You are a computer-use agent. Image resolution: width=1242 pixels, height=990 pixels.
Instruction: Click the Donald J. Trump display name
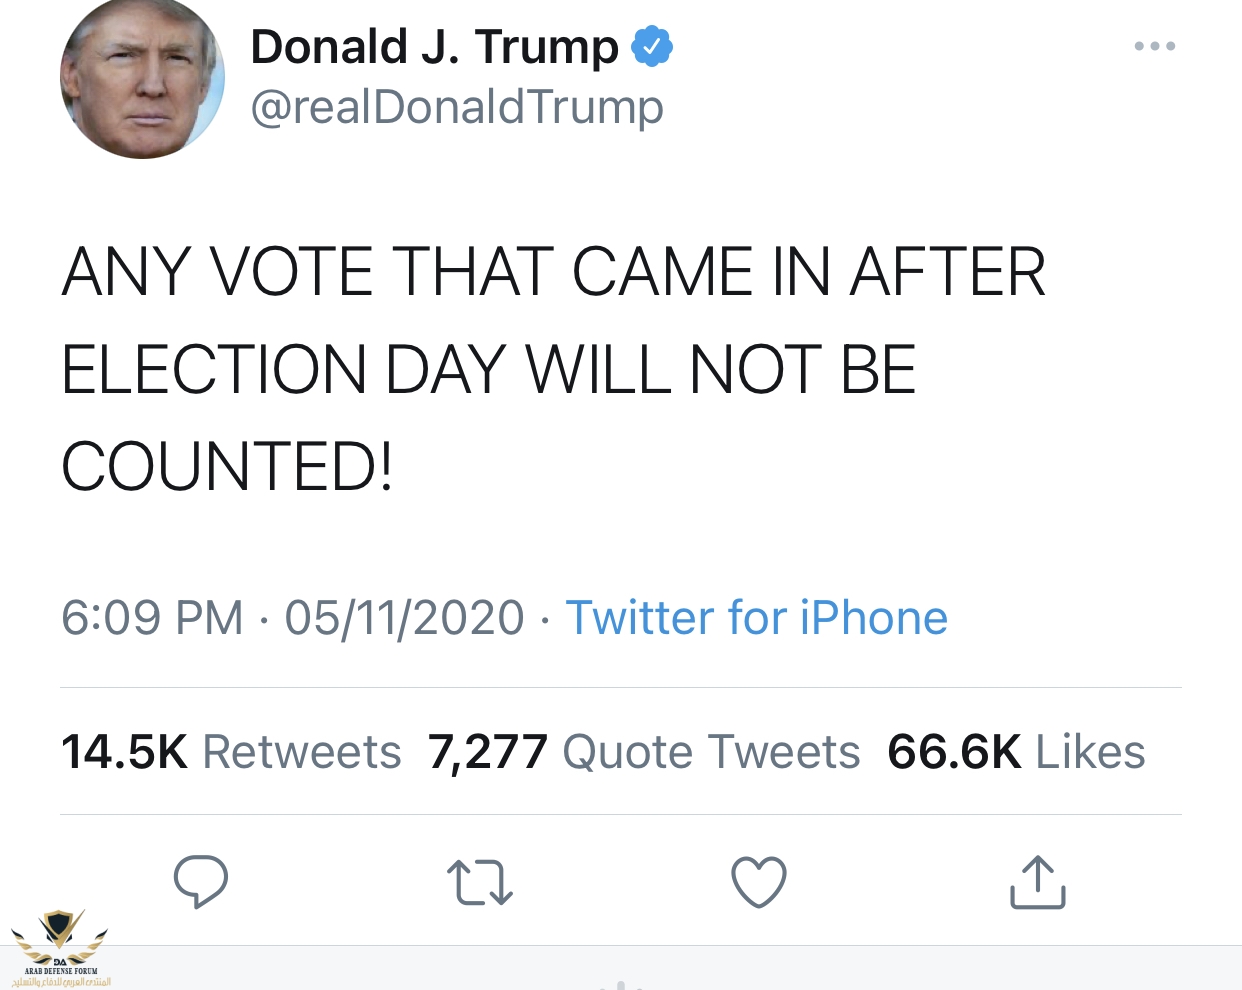pos(435,47)
